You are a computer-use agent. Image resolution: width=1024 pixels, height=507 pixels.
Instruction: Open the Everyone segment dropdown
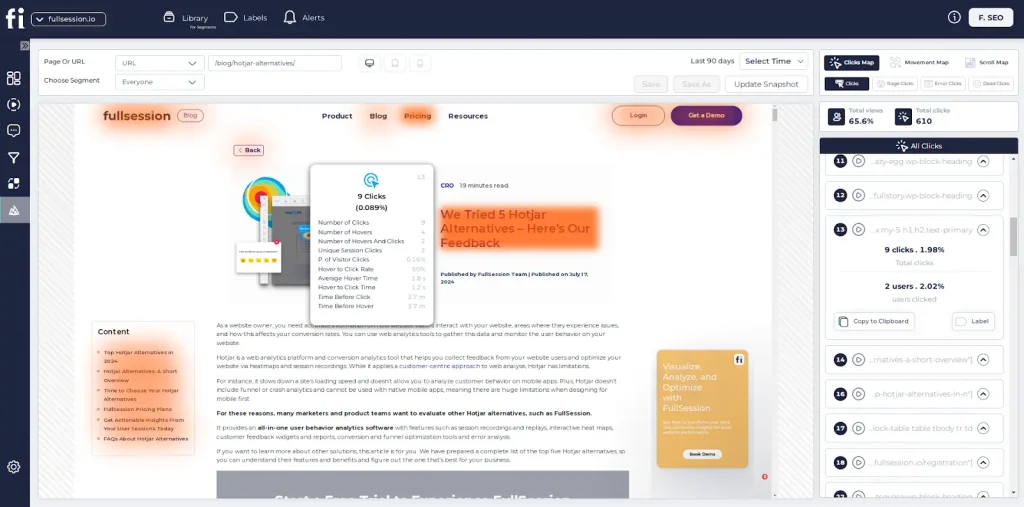pyautogui.click(x=159, y=82)
